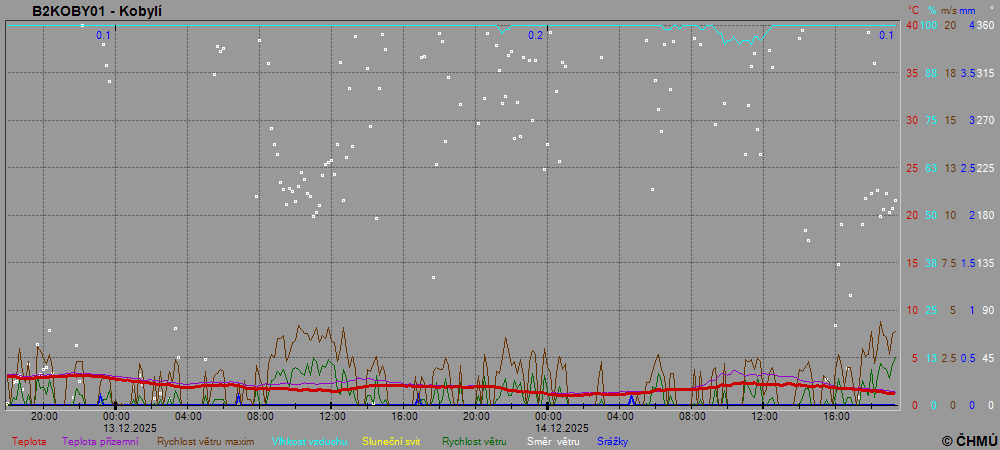The height and width of the screenshot is (450, 1000).
Task: Click the Rychlost větru maxim legend label
Action: [206, 441]
